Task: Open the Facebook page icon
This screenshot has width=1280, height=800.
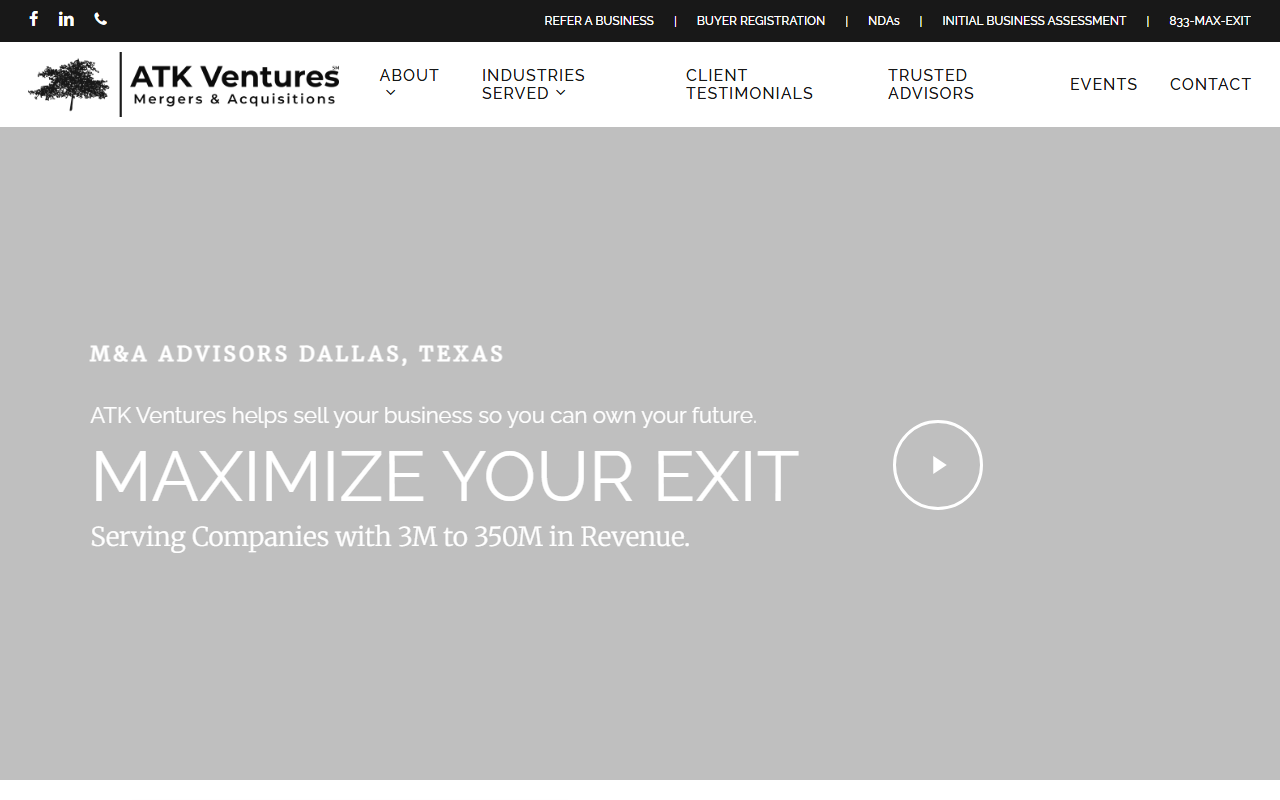Action: click(x=34, y=19)
